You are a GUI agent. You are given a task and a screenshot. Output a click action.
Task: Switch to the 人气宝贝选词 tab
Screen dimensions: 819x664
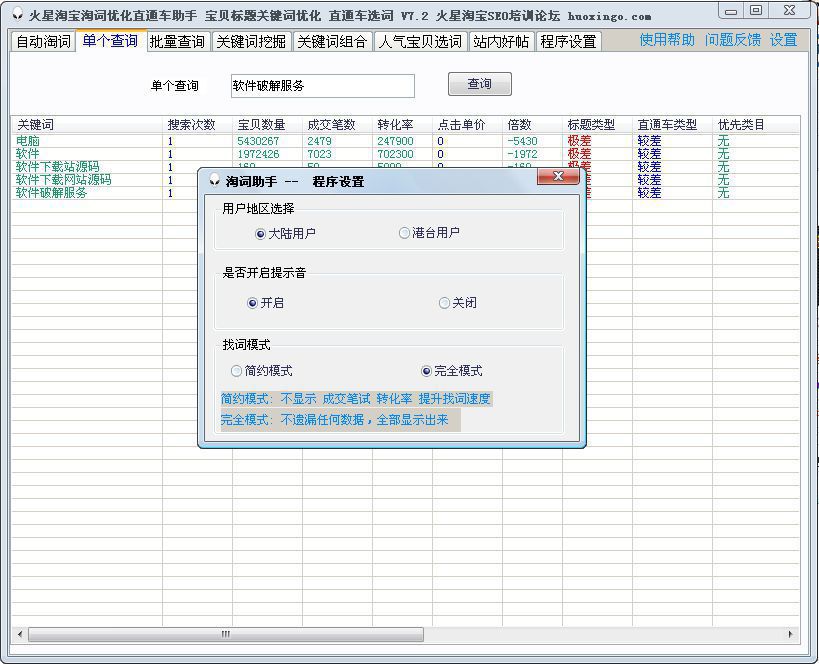417,44
